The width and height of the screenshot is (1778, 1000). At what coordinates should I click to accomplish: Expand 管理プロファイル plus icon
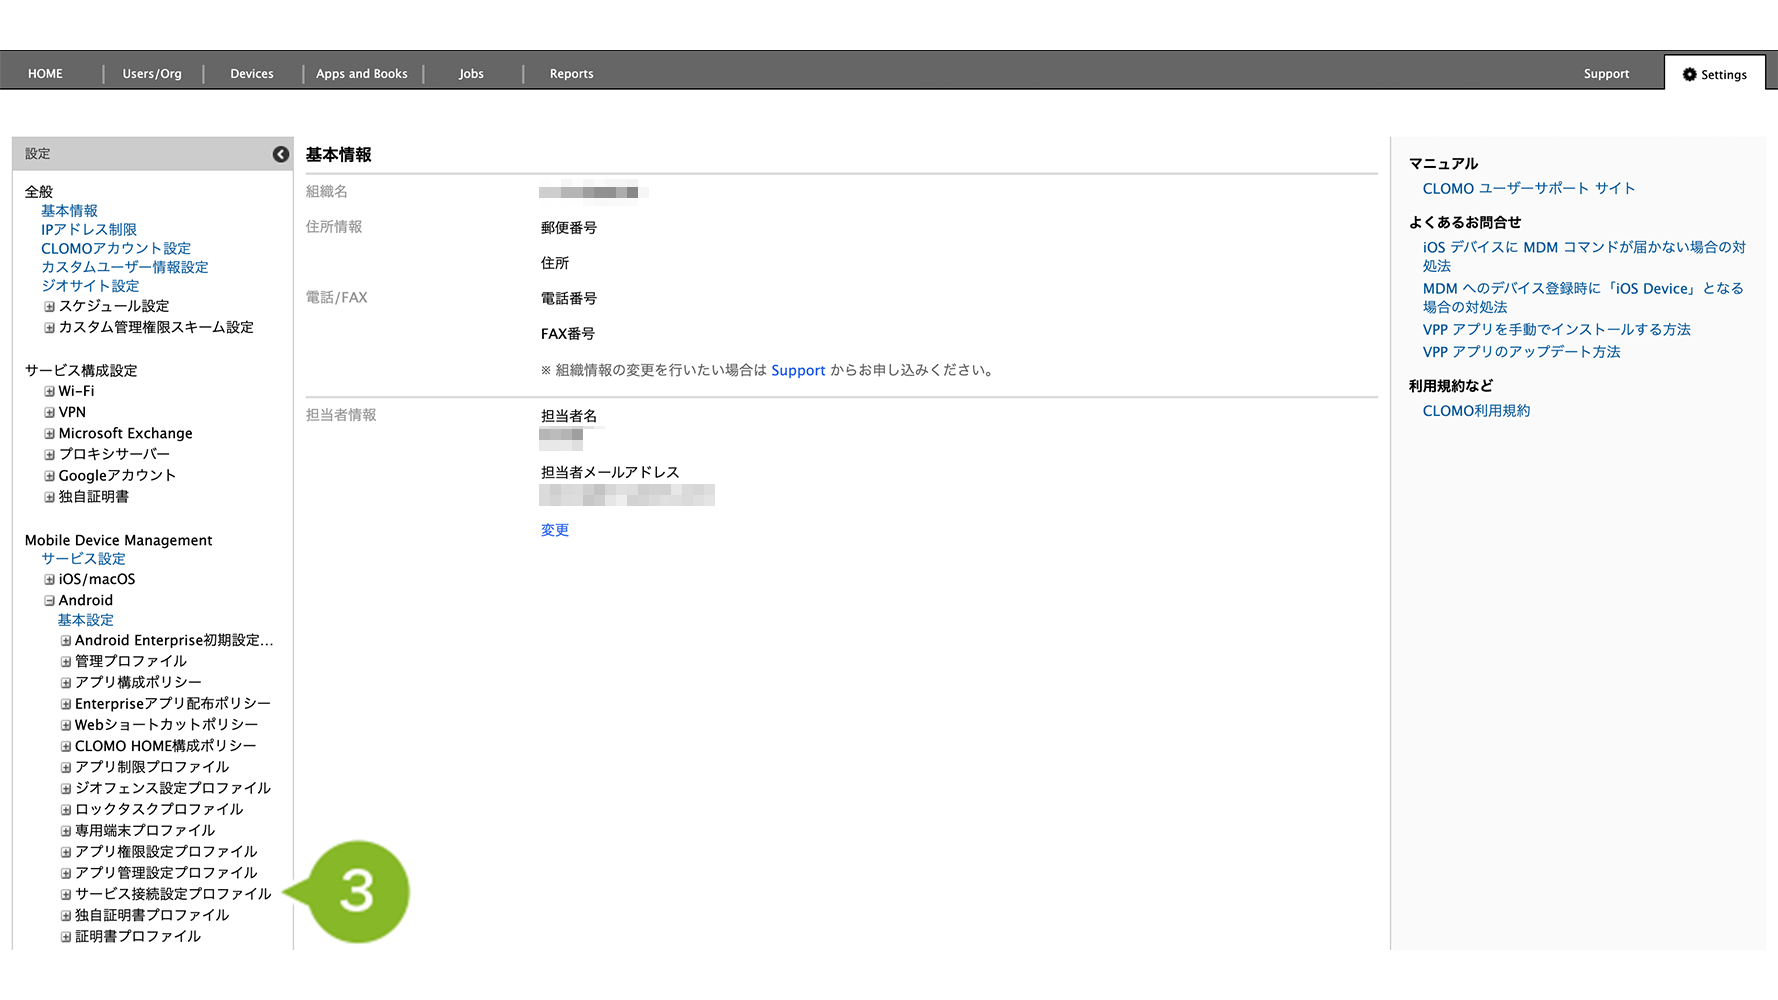pos(66,662)
